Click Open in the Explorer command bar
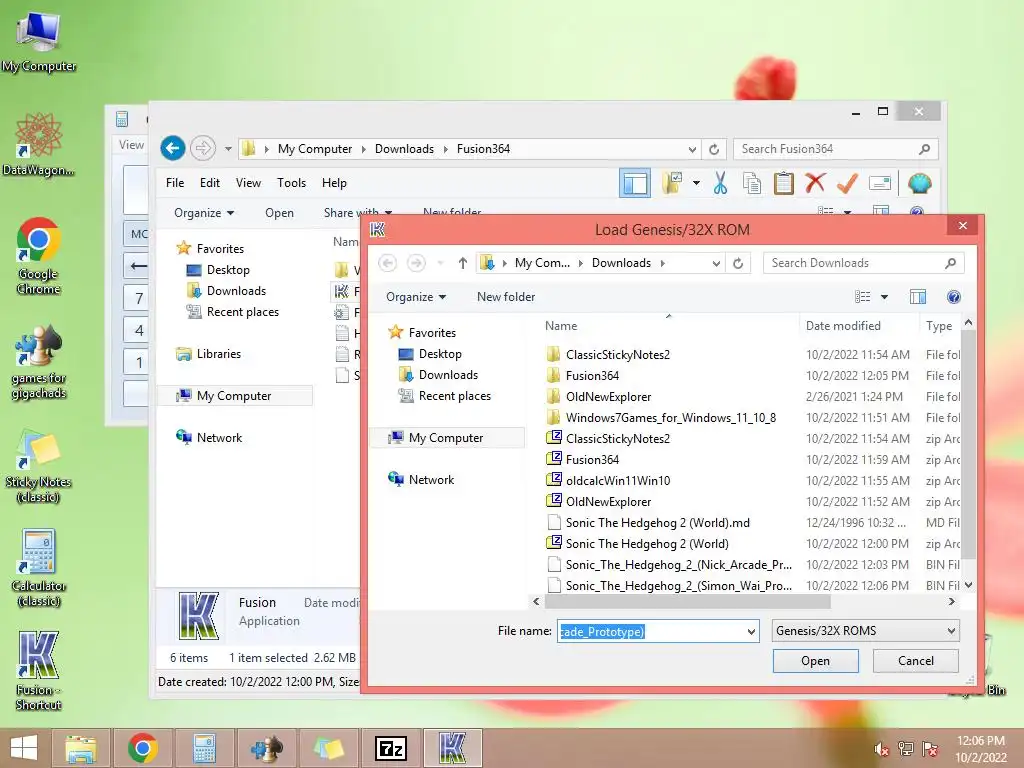Image resolution: width=1024 pixels, height=768 pixels. [280, 213]
